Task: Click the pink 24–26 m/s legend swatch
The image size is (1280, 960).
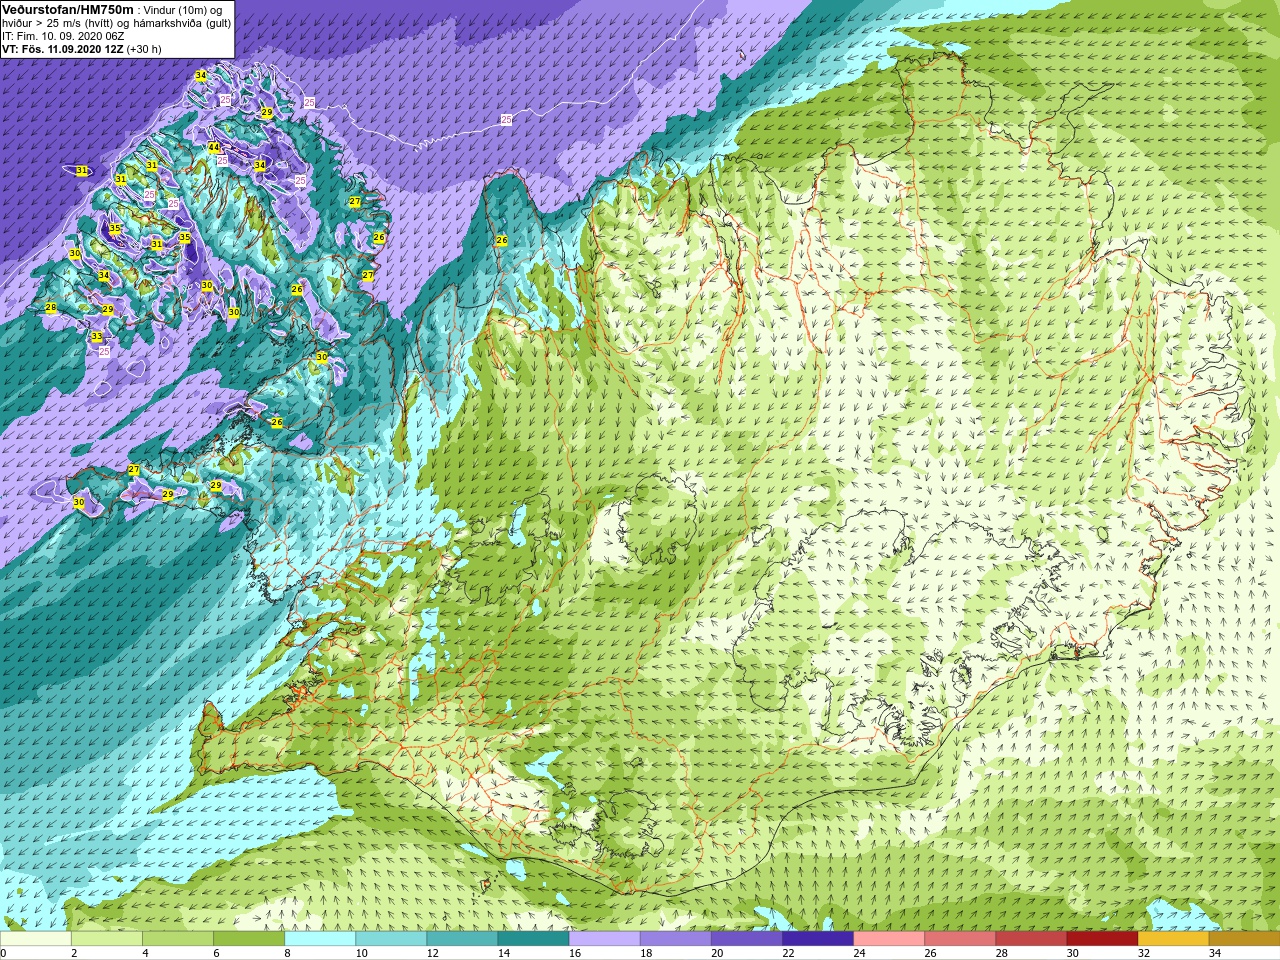Action: pyautogui.click(x=888, y=939)
